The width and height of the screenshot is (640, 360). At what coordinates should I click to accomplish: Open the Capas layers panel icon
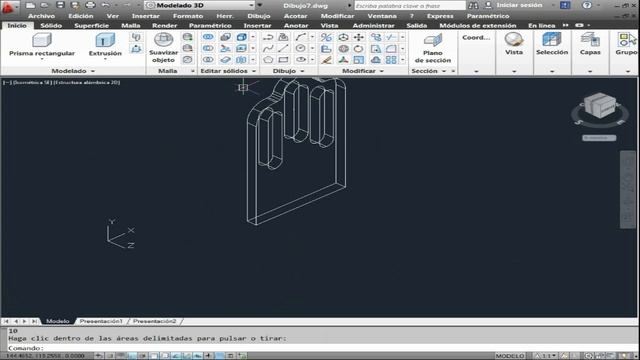pos(590,40)
